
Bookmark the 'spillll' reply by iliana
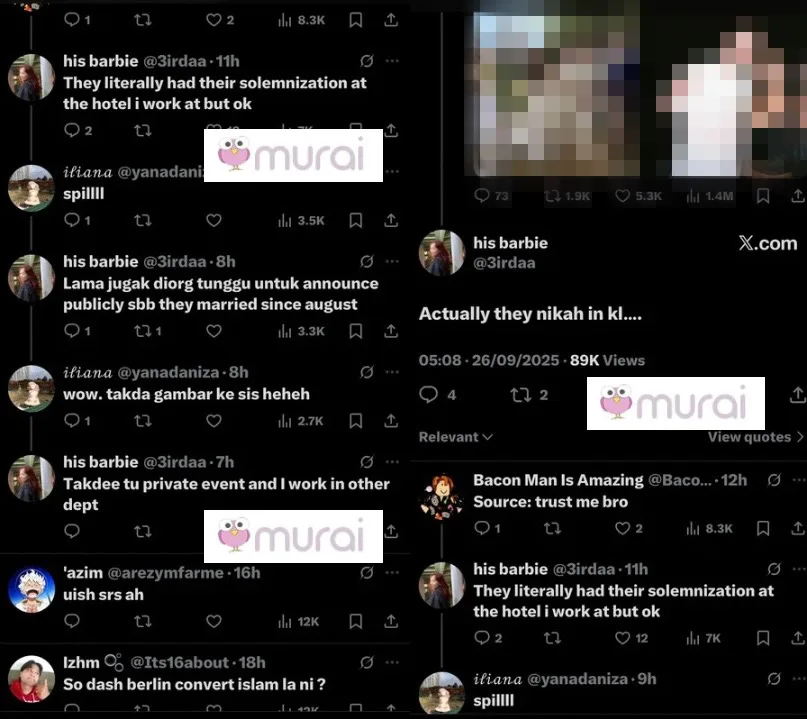356,220
